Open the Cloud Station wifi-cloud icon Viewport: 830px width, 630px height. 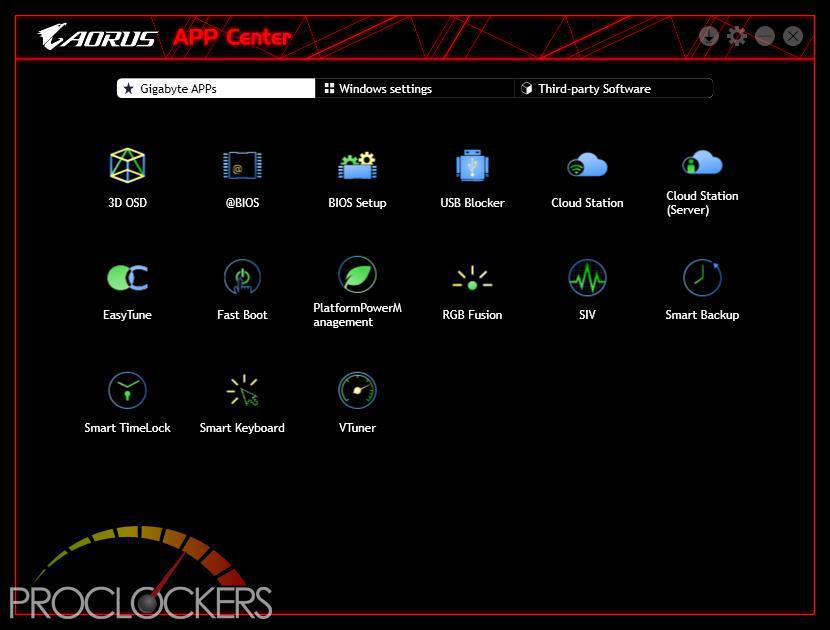587,165
